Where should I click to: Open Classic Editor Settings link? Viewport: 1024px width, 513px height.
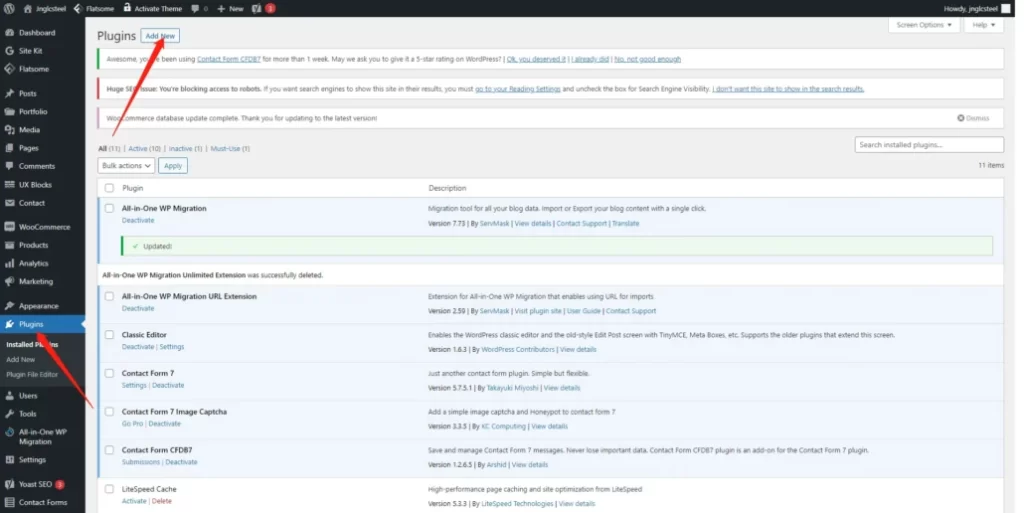tap(172, 347)
